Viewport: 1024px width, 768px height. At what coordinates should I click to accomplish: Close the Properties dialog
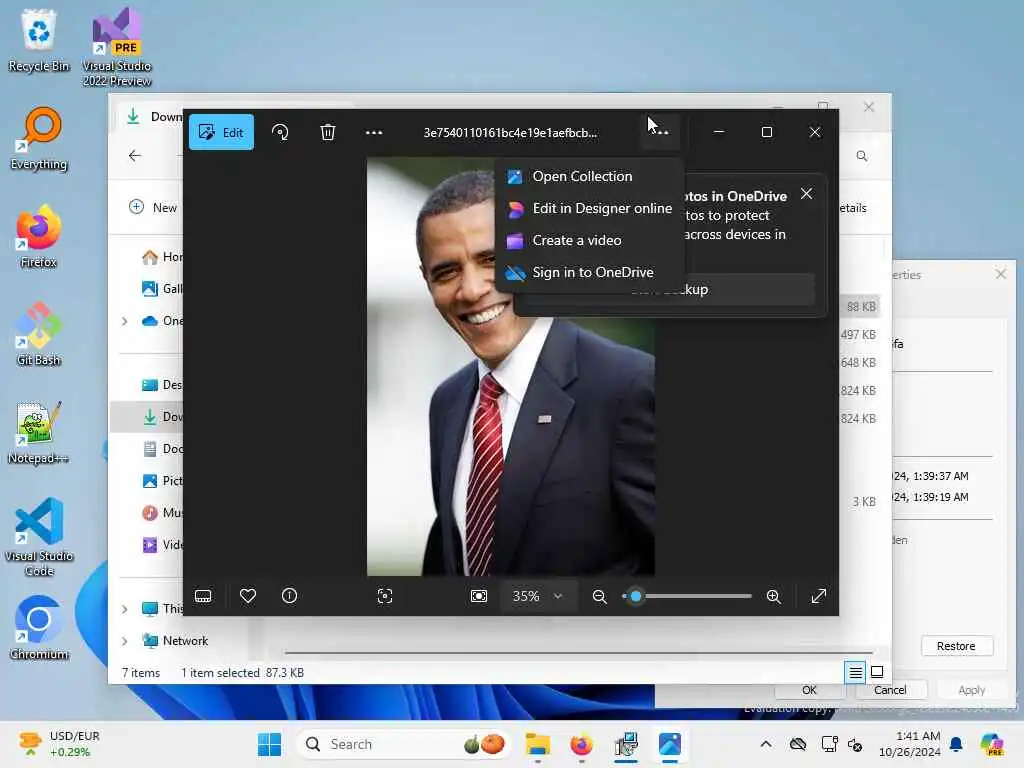click(x=1001, y=274)
